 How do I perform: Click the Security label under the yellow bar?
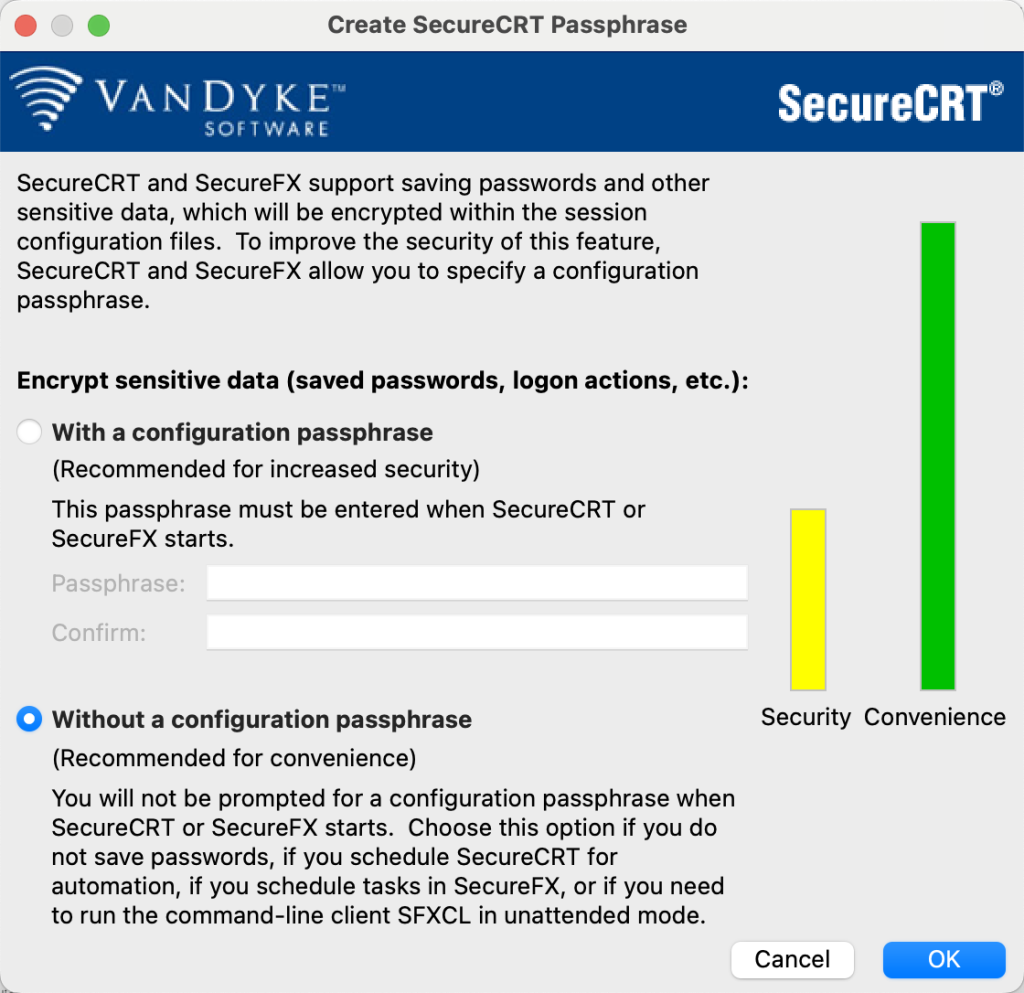pos(806,717)
